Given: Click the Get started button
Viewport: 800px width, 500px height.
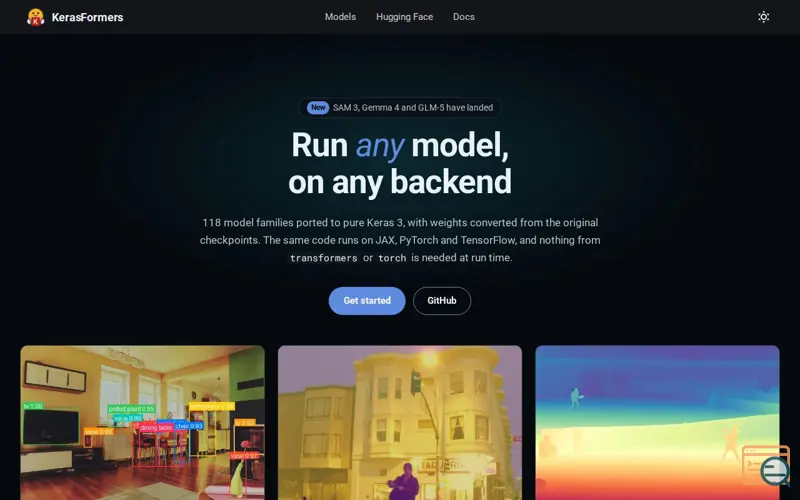Looking at the screenshot, I should 367,301.
